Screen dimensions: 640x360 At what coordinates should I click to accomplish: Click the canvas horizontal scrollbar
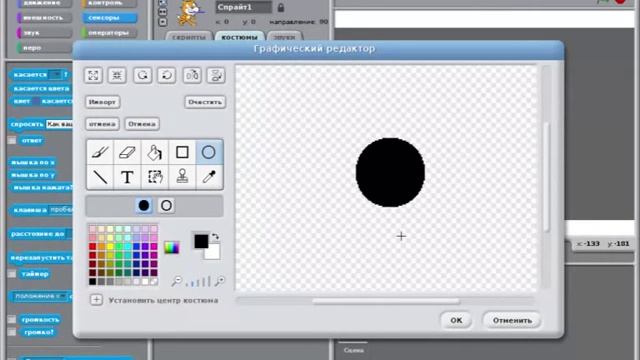[x=386, y=301]
